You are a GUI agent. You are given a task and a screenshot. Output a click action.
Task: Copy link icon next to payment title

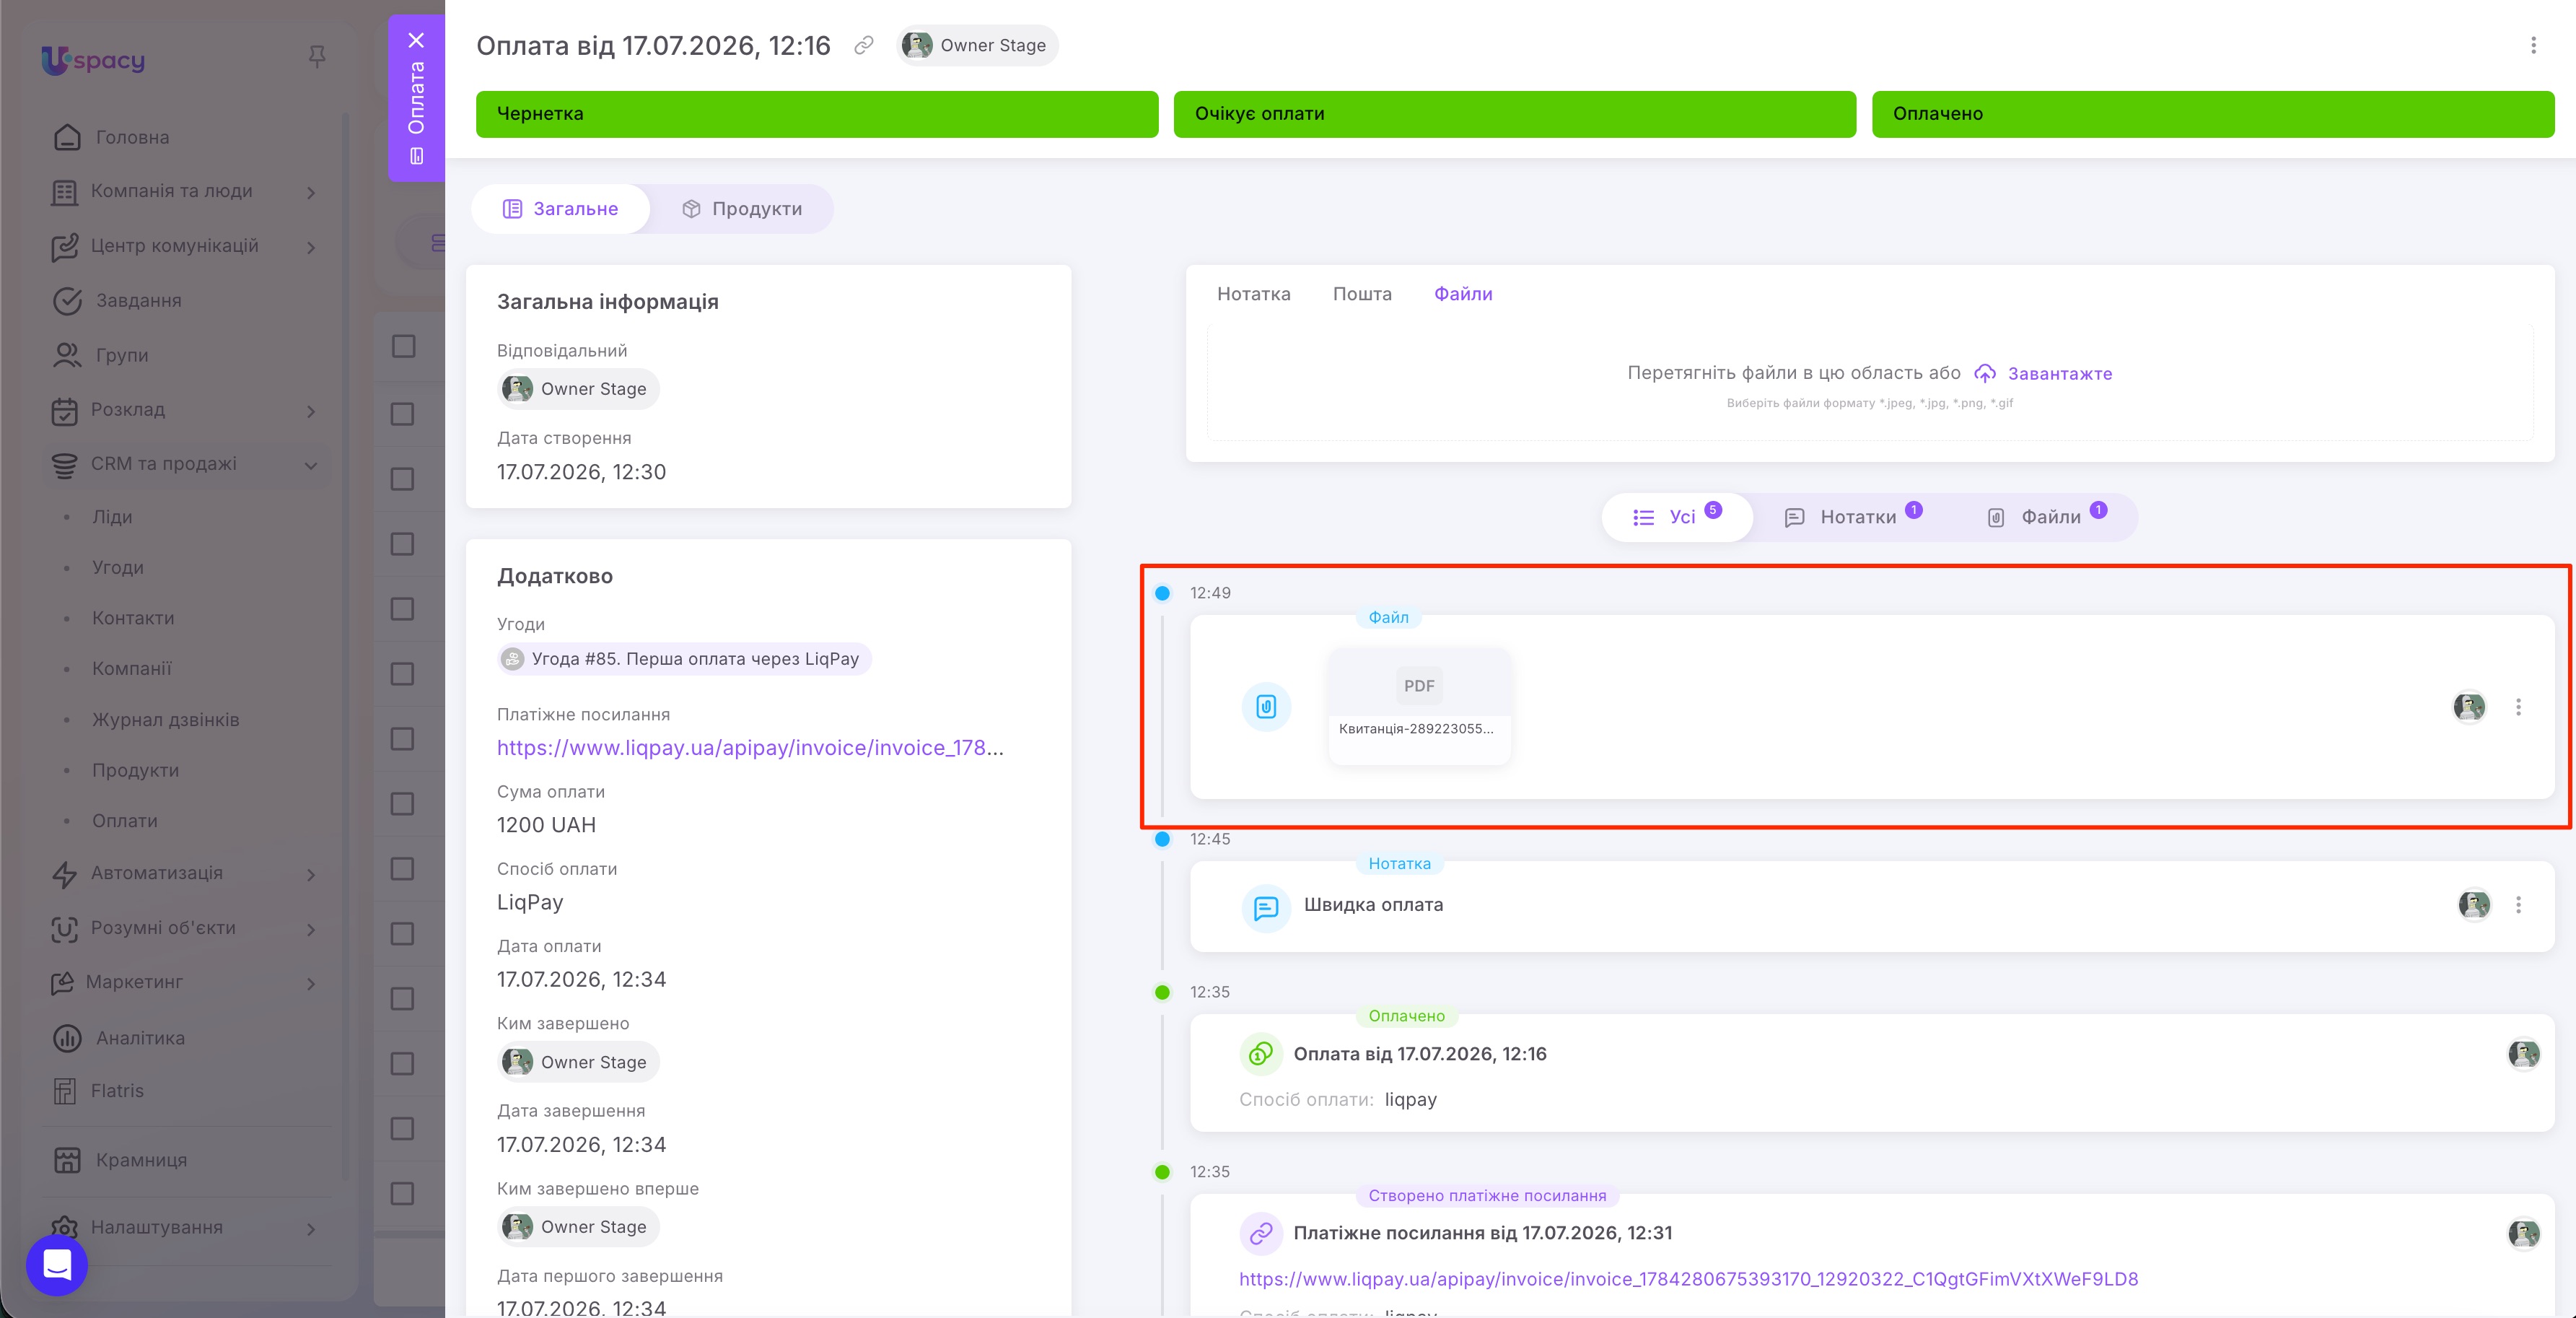pos(864,45)
